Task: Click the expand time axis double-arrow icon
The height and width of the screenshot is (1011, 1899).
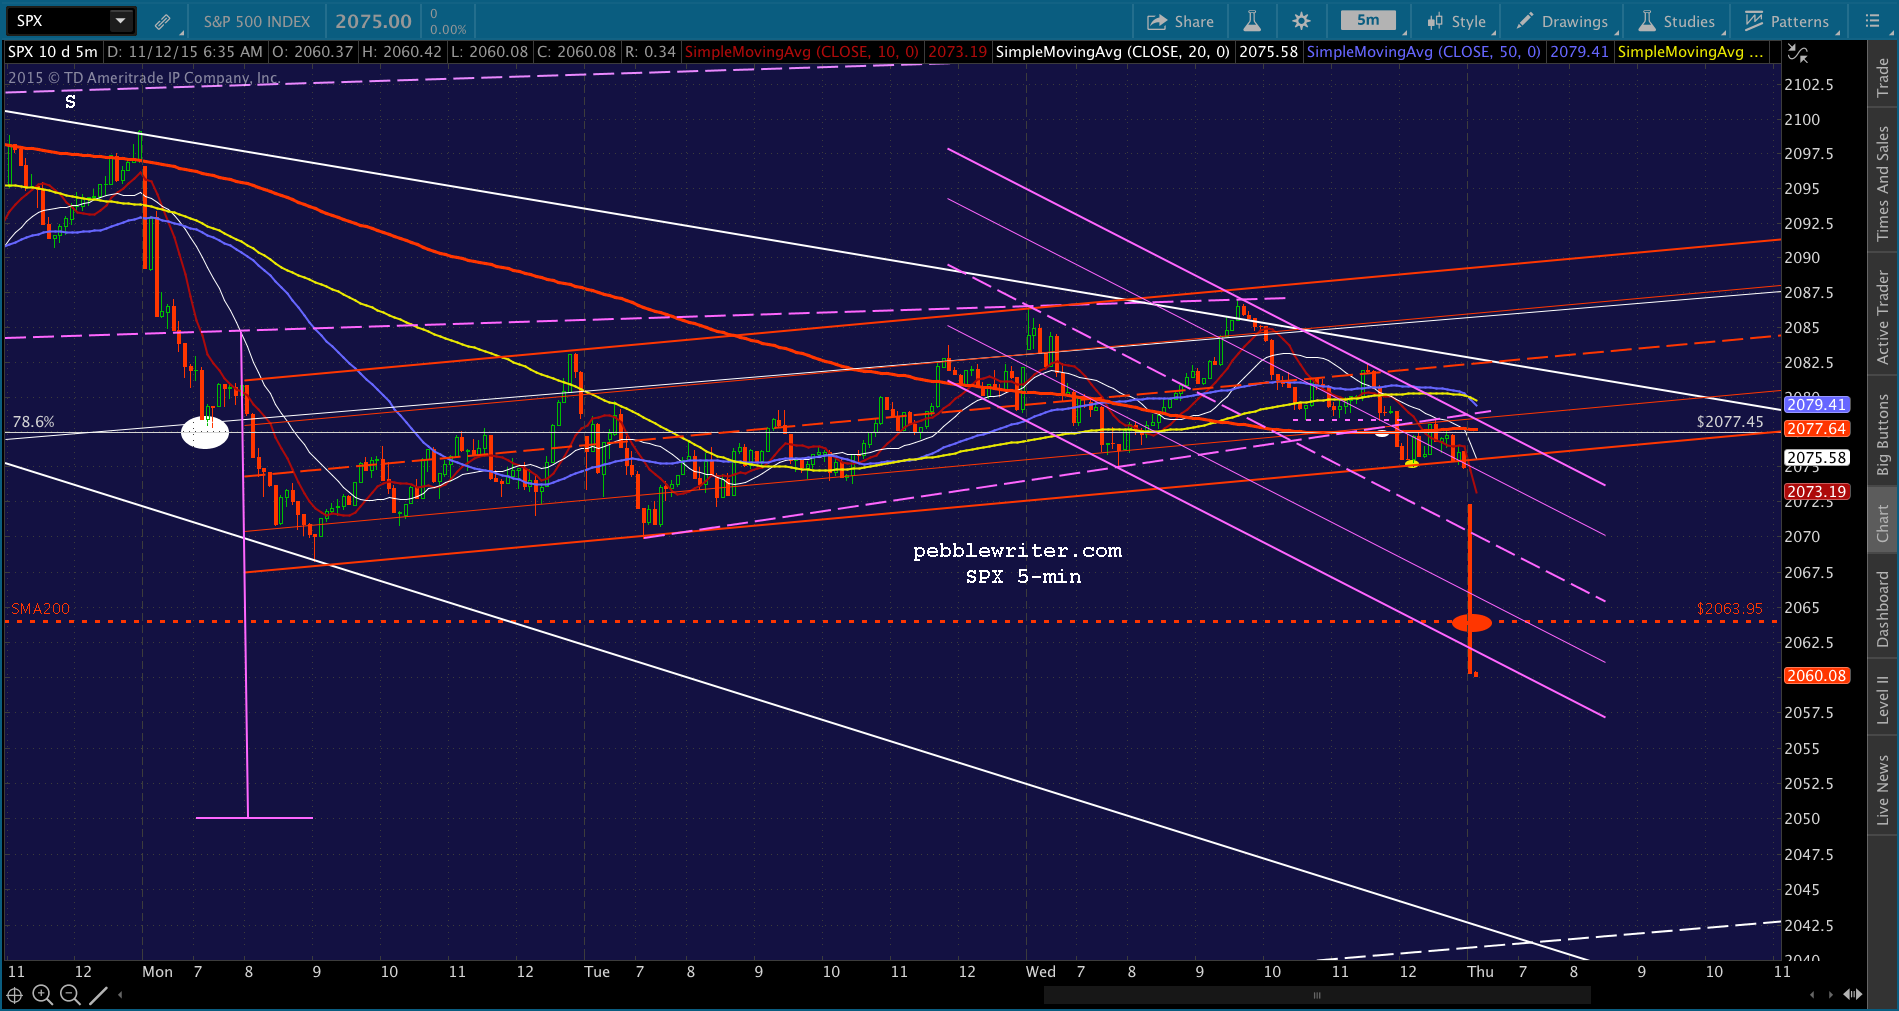Action: (x=1853, y=995)
